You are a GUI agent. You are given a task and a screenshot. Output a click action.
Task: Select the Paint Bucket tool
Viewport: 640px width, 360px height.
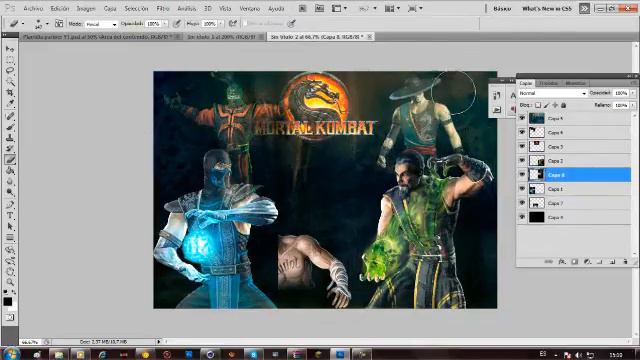tap(10, 171)
